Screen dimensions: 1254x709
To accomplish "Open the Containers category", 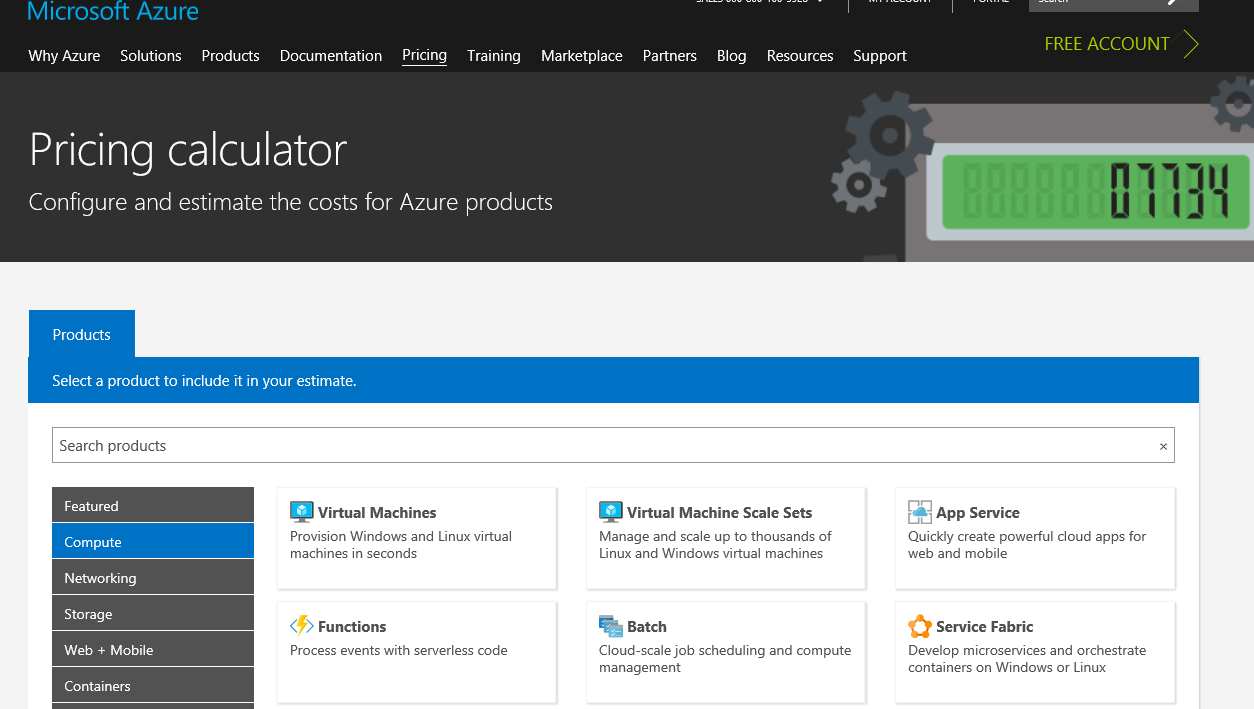I will click(153, 685).
